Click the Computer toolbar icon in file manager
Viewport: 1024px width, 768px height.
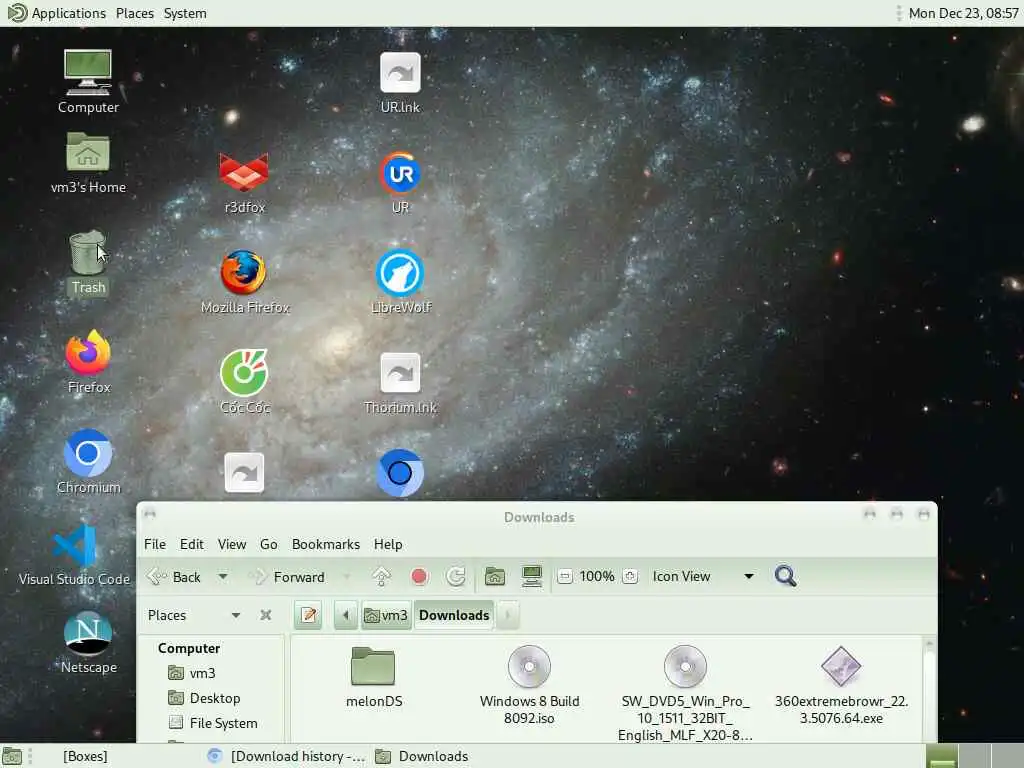click(x=532, y=577)
